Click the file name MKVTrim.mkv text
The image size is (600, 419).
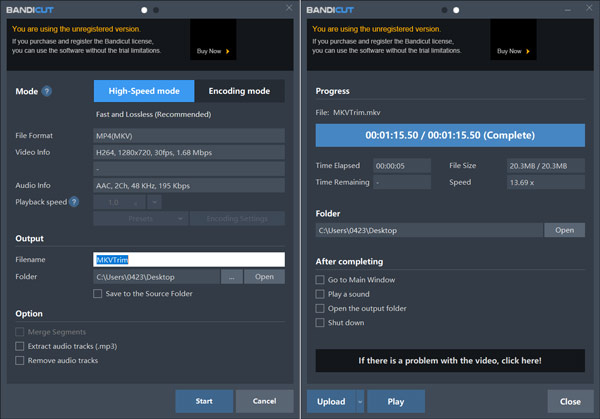tap(357, 112)
